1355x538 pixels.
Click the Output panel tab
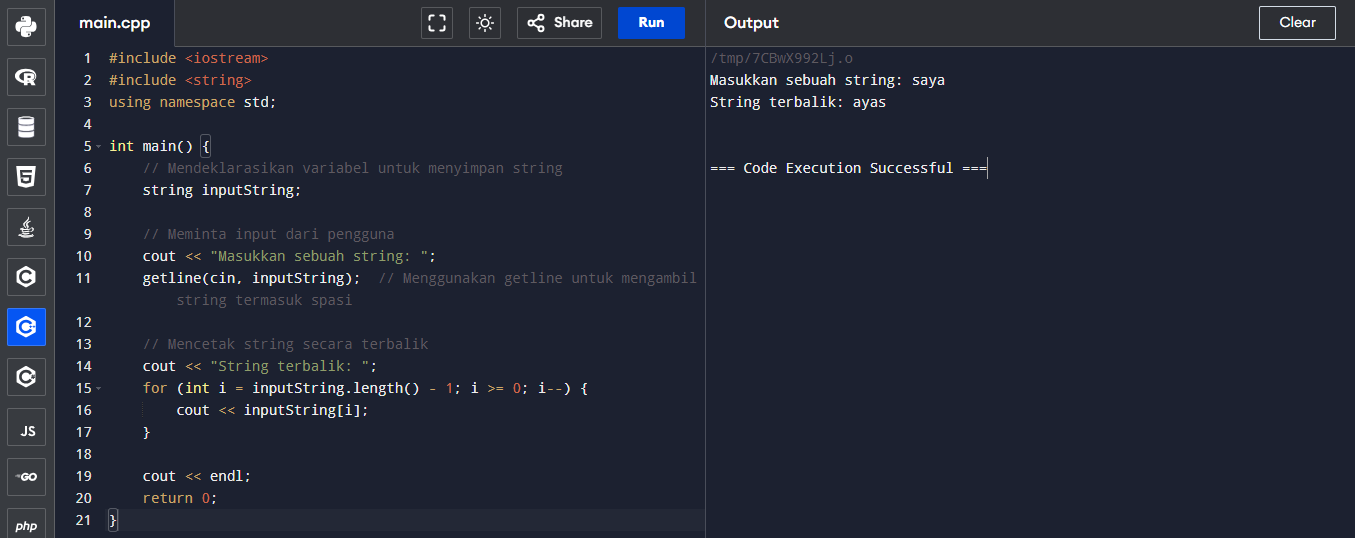751,23
